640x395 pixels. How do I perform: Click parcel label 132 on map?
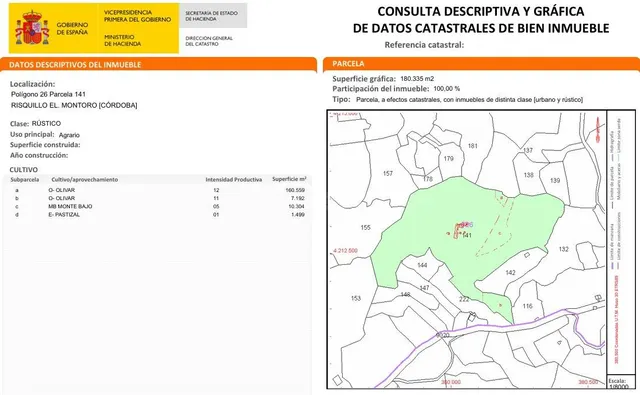[x=564, y=249]
